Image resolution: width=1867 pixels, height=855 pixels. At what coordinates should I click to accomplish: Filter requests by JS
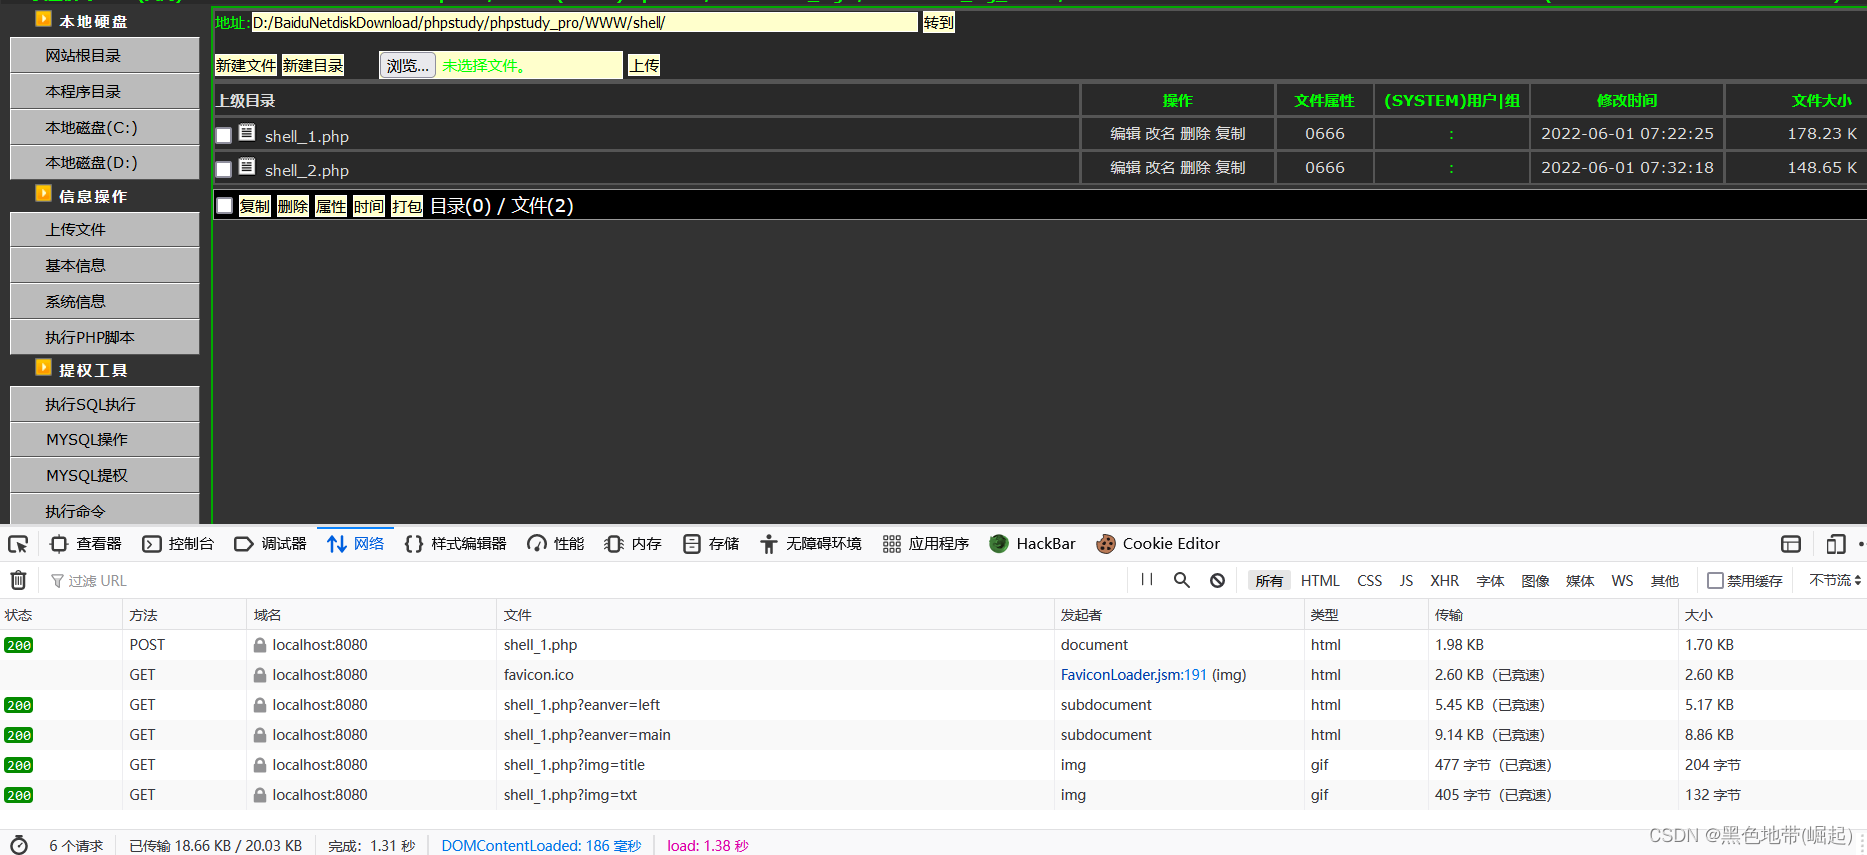tap(1406, 581)
